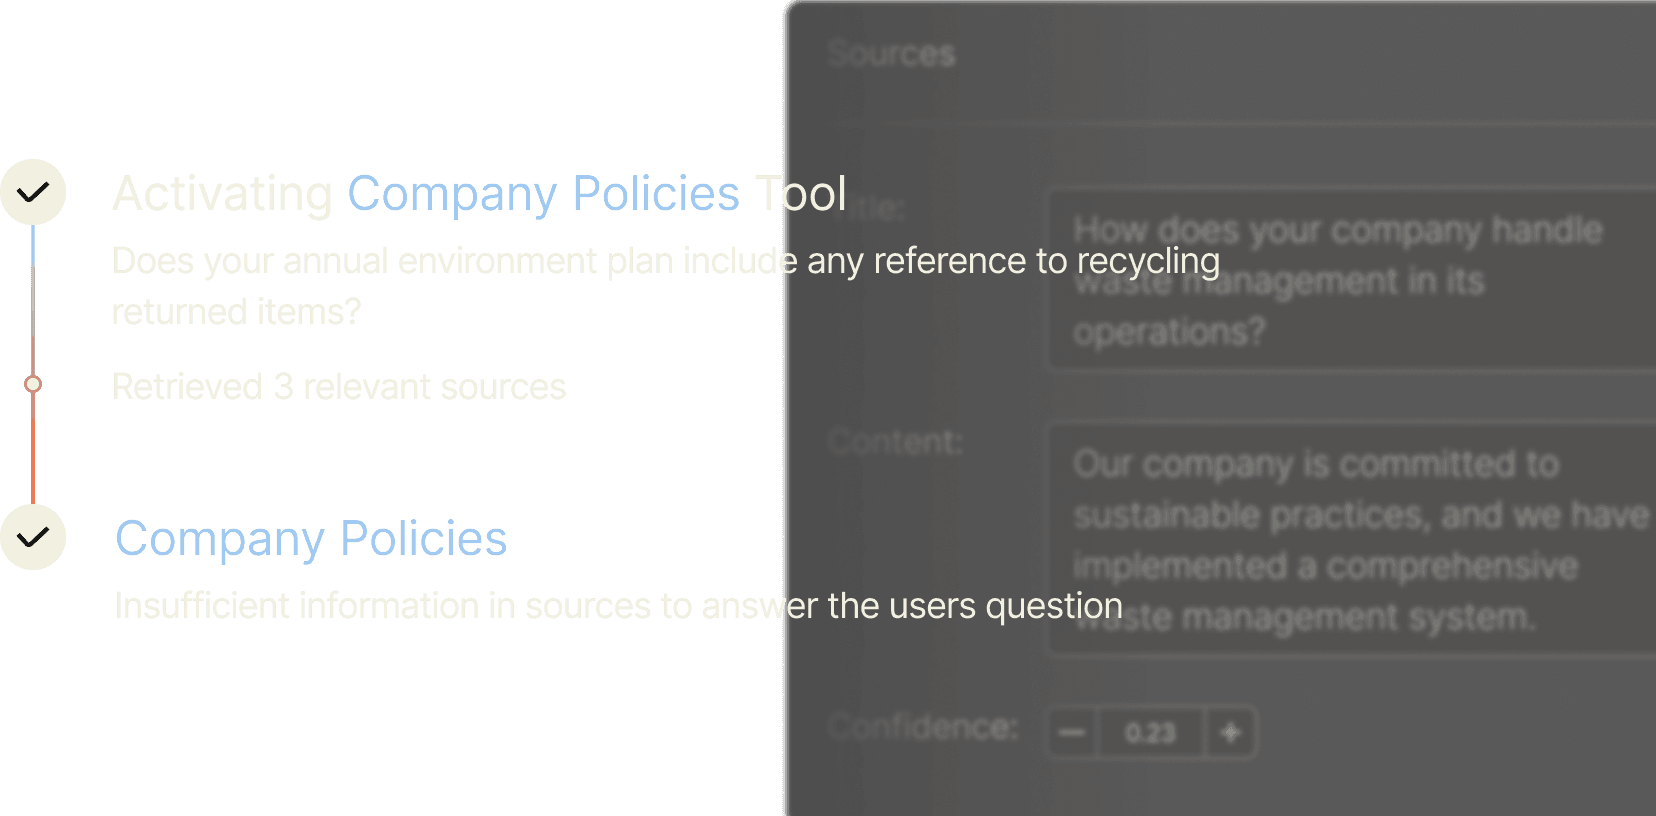Click the checkmark icon beside the lower Company Policies step
This screenshot has width=1656, height=816.
tap(33, 537)
